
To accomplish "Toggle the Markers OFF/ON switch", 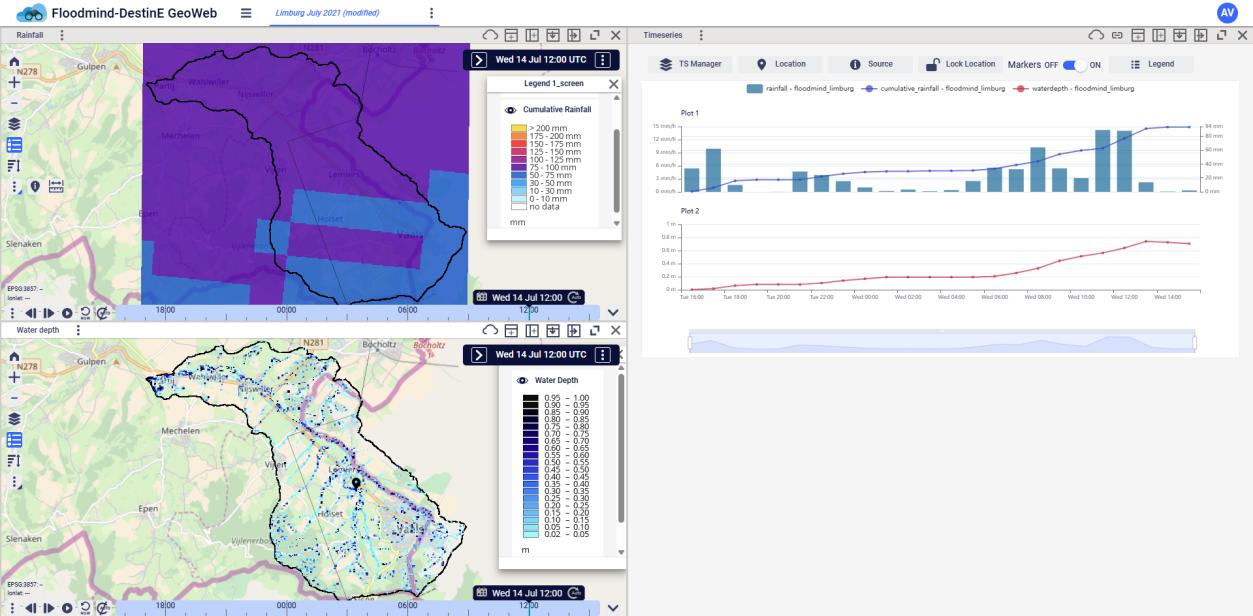I will (1074, 64).
